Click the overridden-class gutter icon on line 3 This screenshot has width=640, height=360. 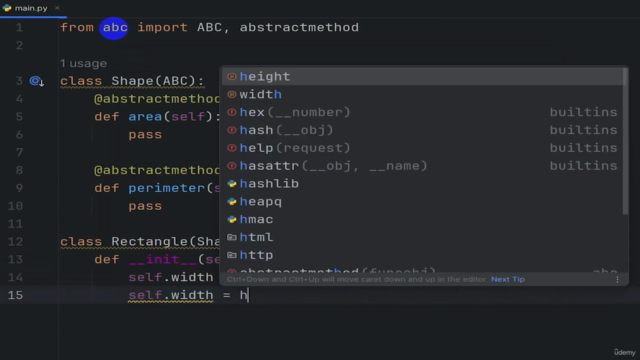coord(36,81)
